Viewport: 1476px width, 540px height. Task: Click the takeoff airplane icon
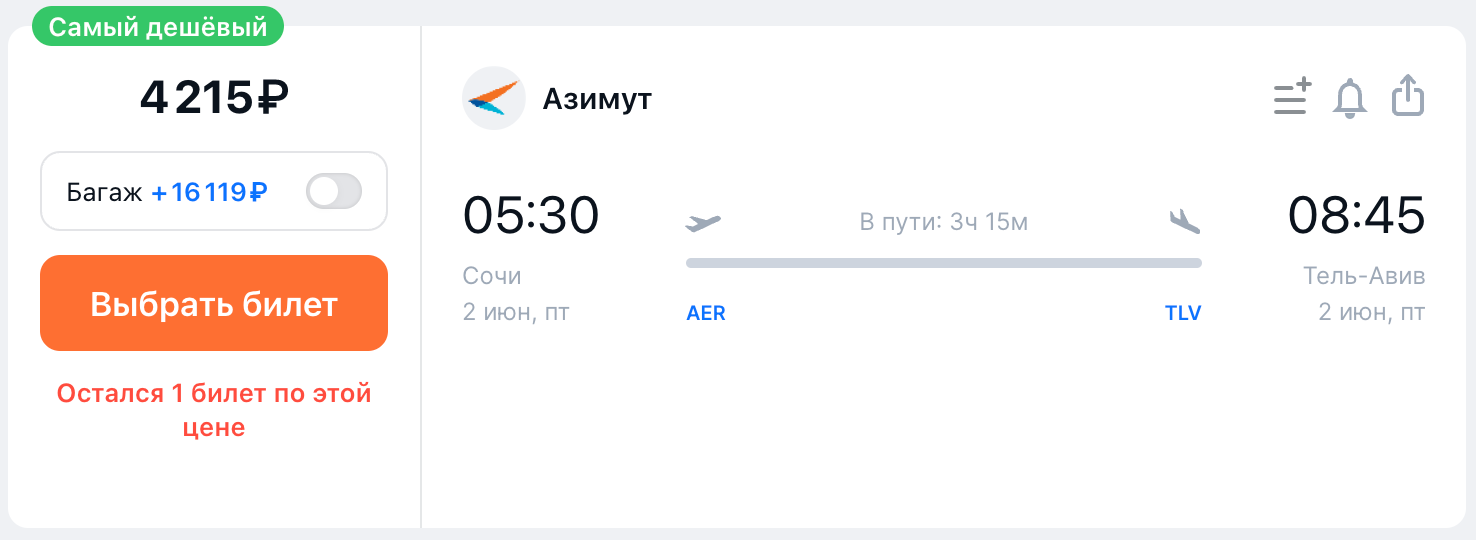click(x=703, y=222)
